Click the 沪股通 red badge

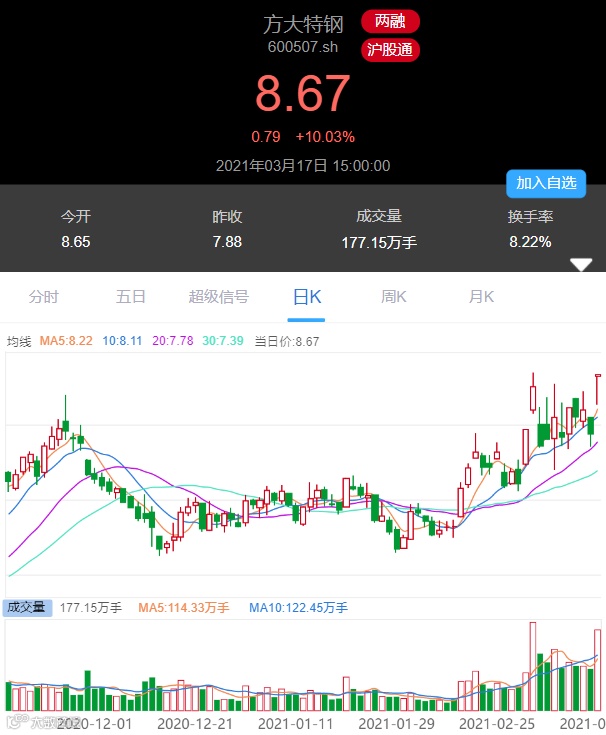[390, 50]
